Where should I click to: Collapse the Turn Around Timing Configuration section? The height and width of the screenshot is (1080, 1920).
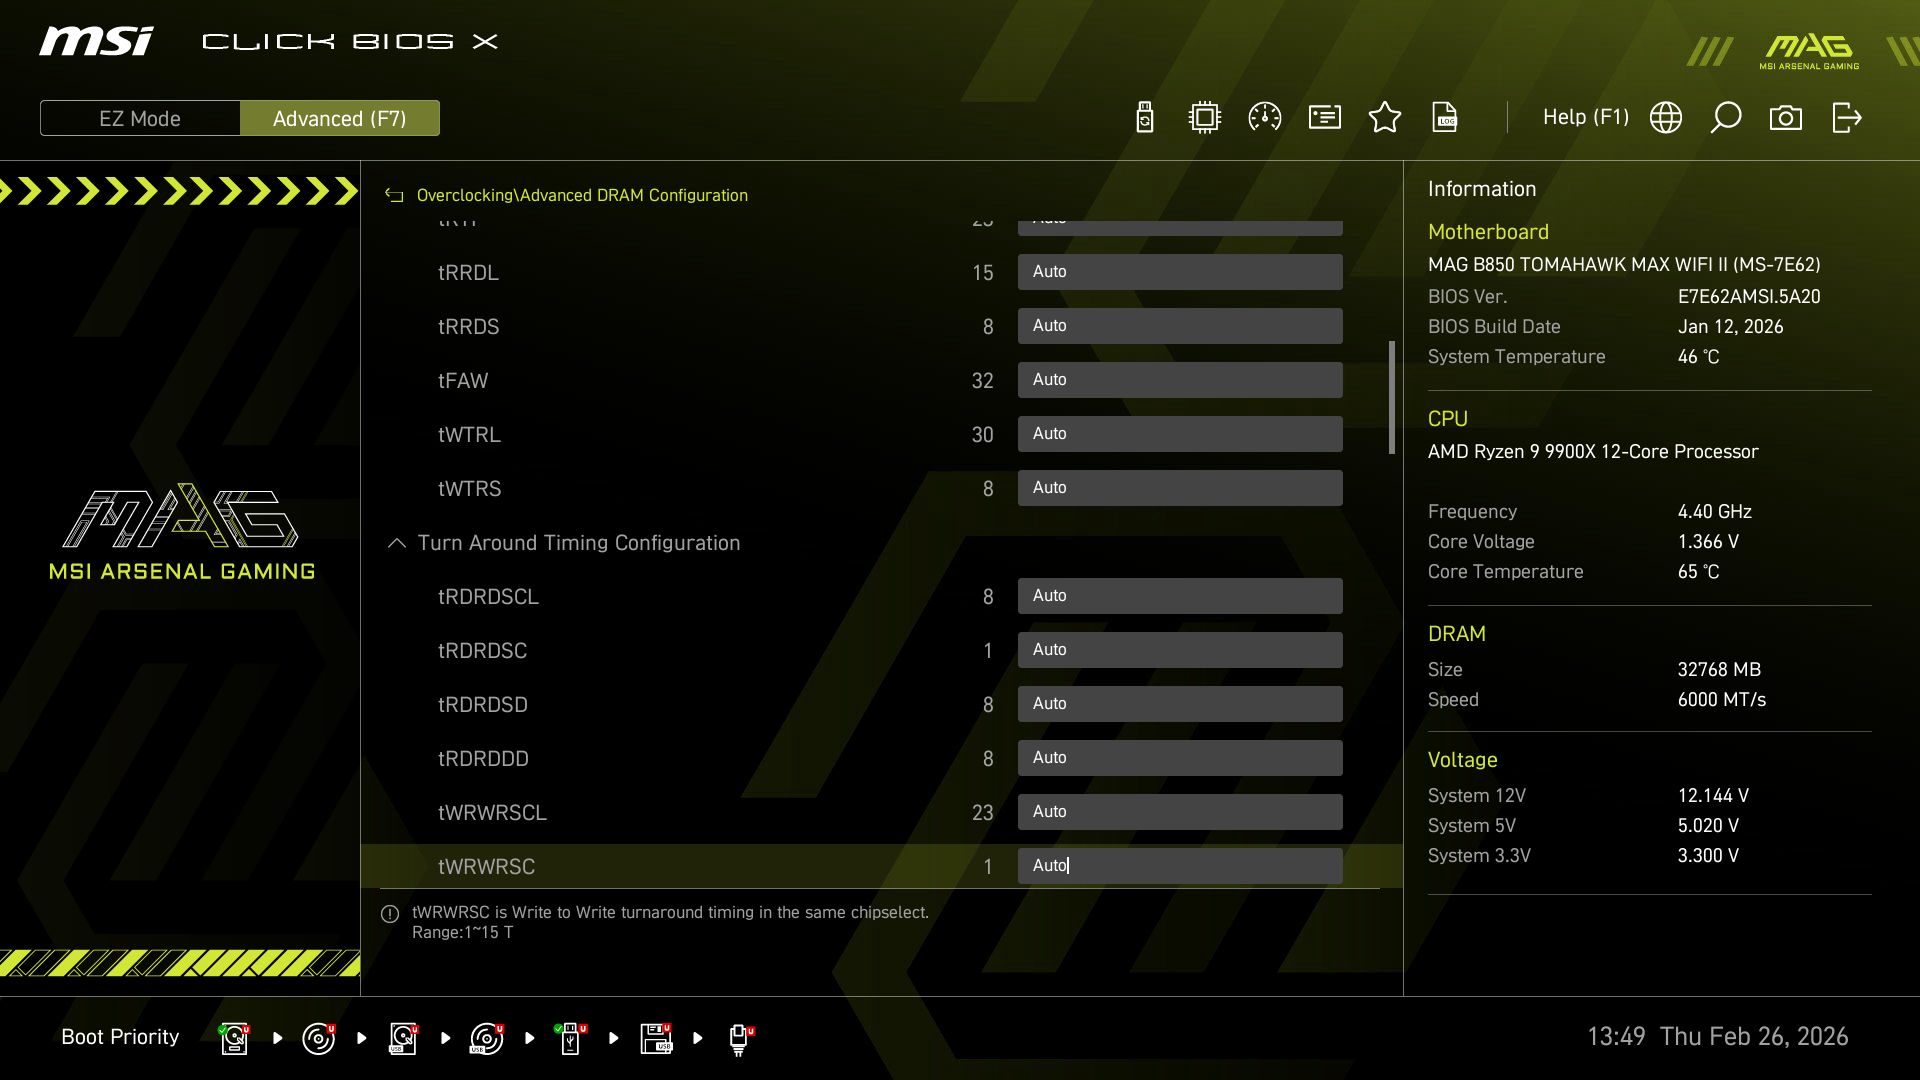(395, 543)
